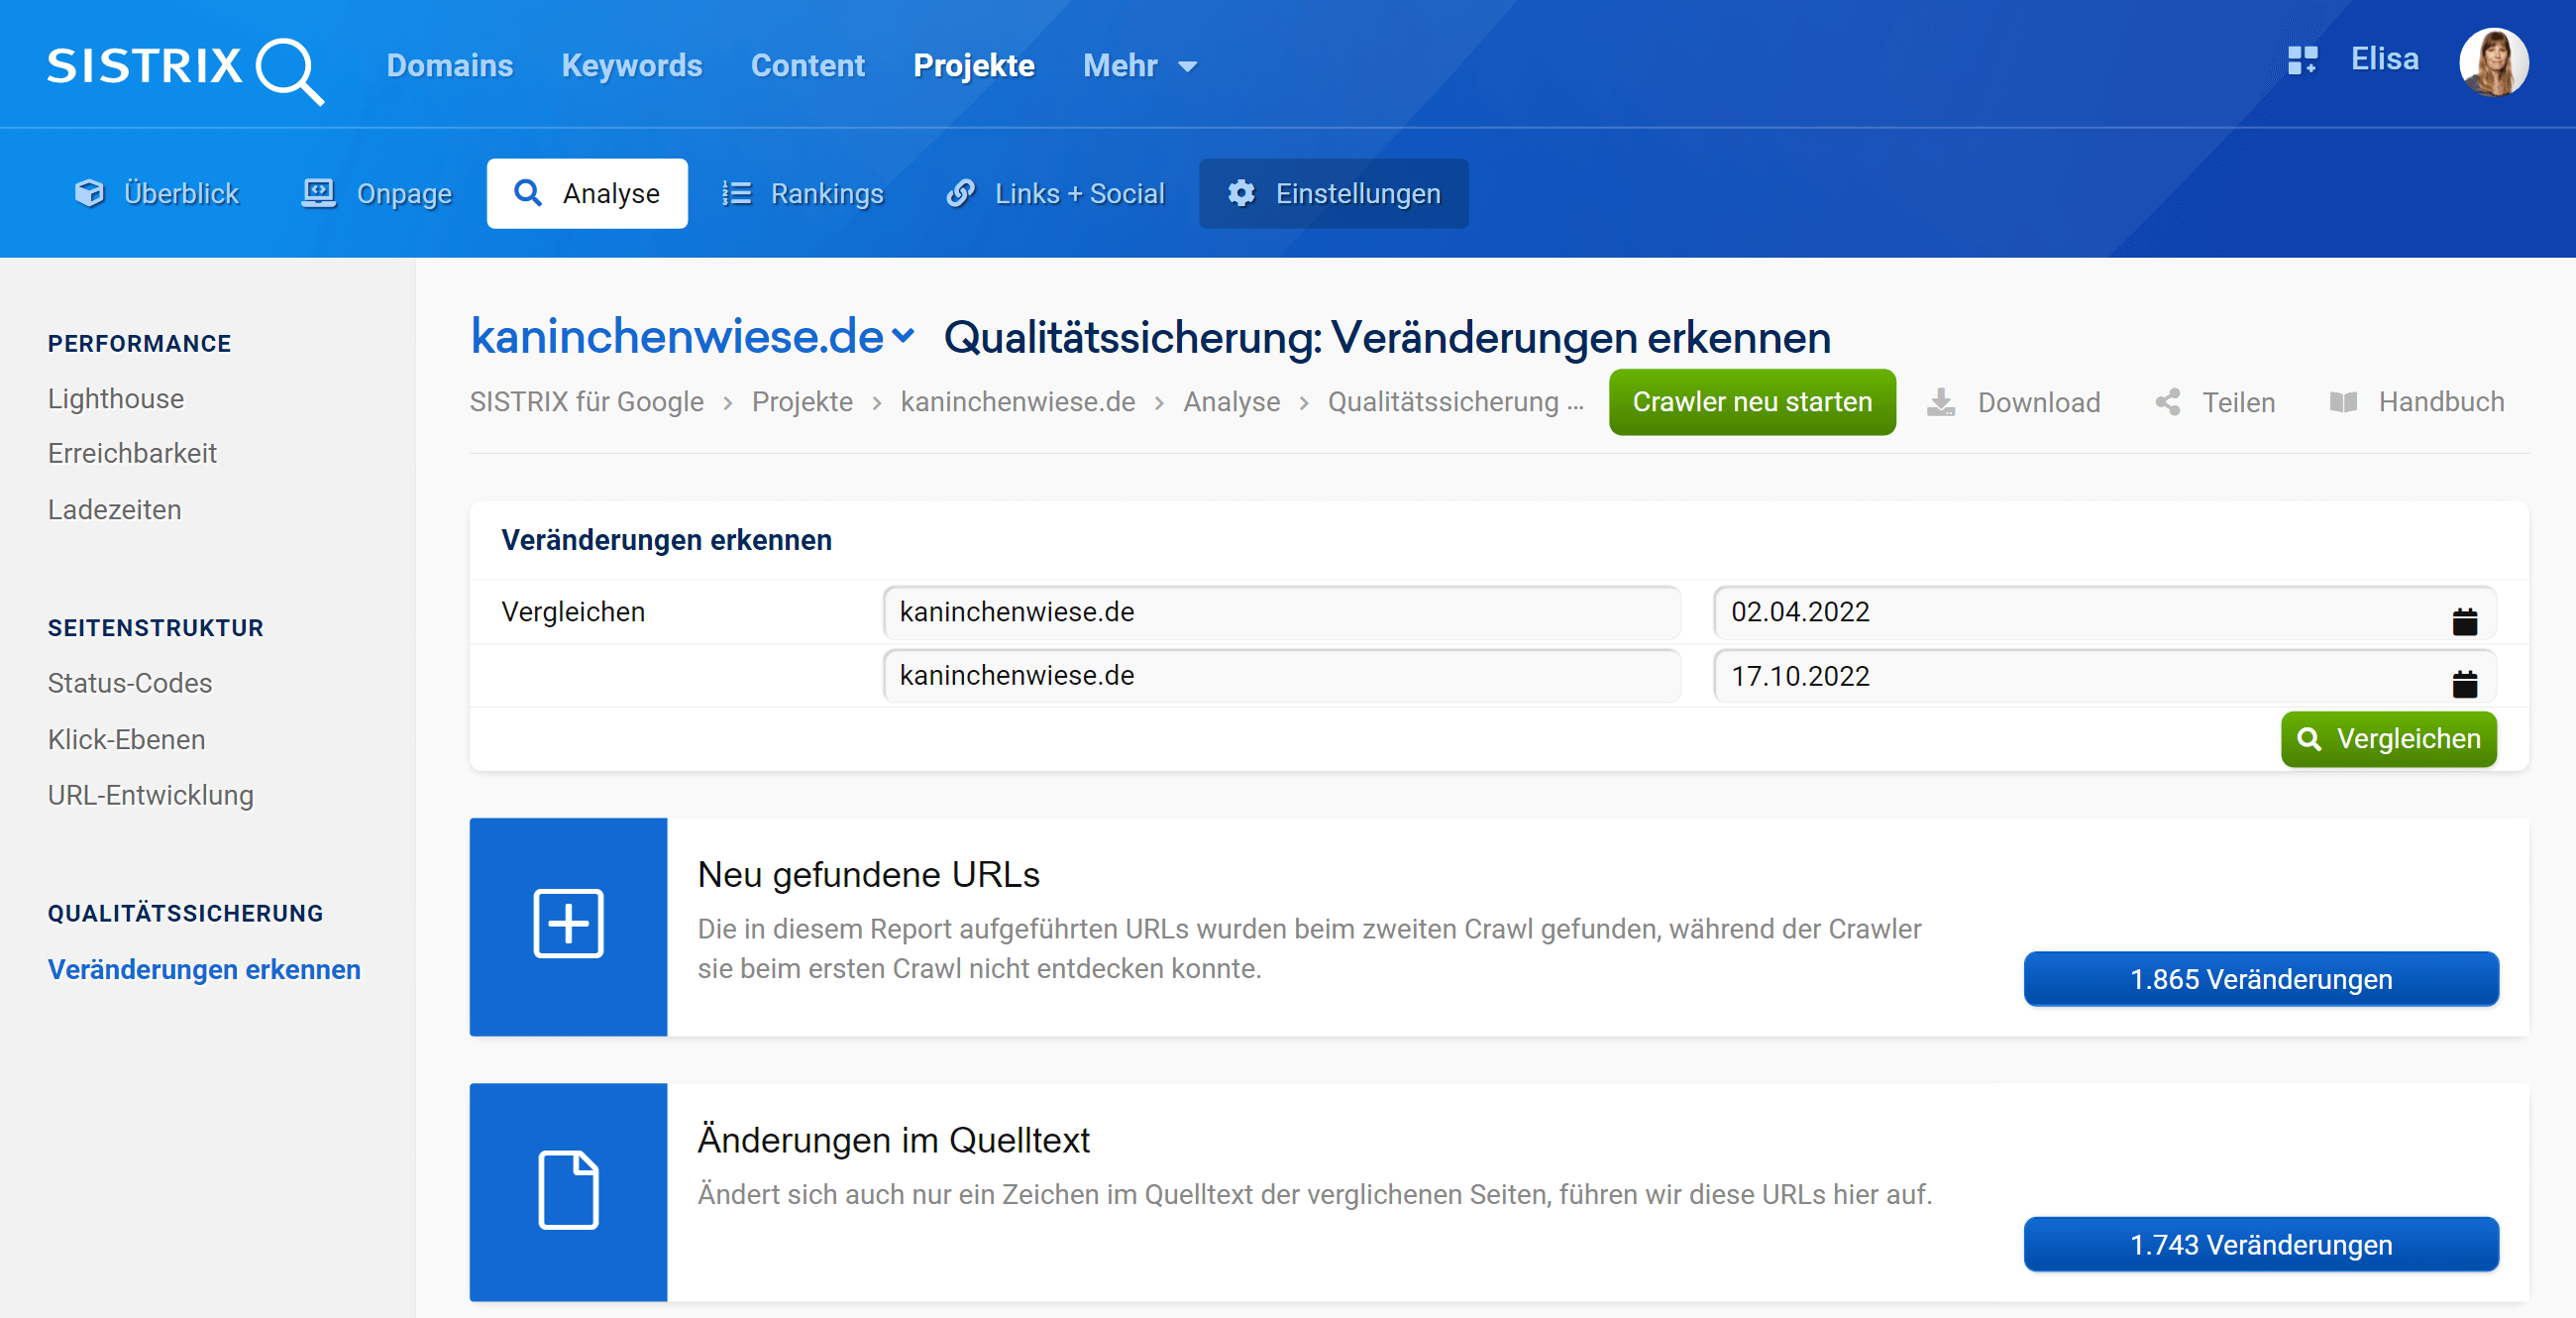Viewport: 2576px width, 1318px height.
Task: Click the second kaninchenwiese.de comparison field
Action: click(x=1281, y=676)
